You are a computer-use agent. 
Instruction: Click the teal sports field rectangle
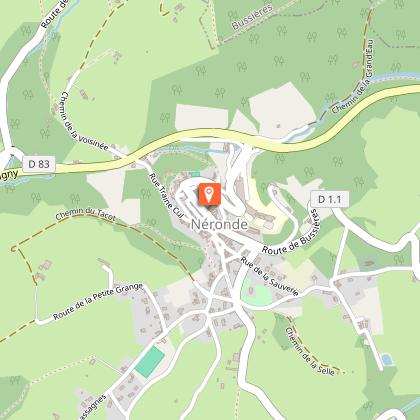(x=150, y=362)
